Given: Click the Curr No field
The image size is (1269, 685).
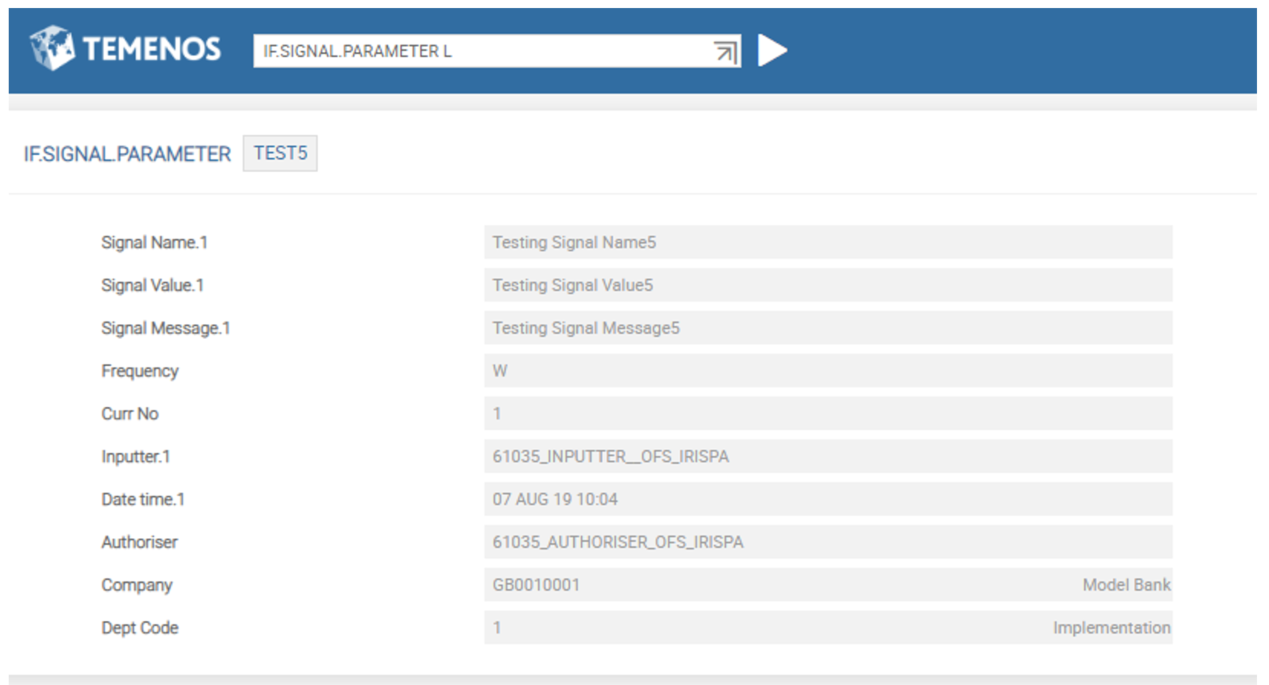Looking at the screenshot, I should pos(827,414).
